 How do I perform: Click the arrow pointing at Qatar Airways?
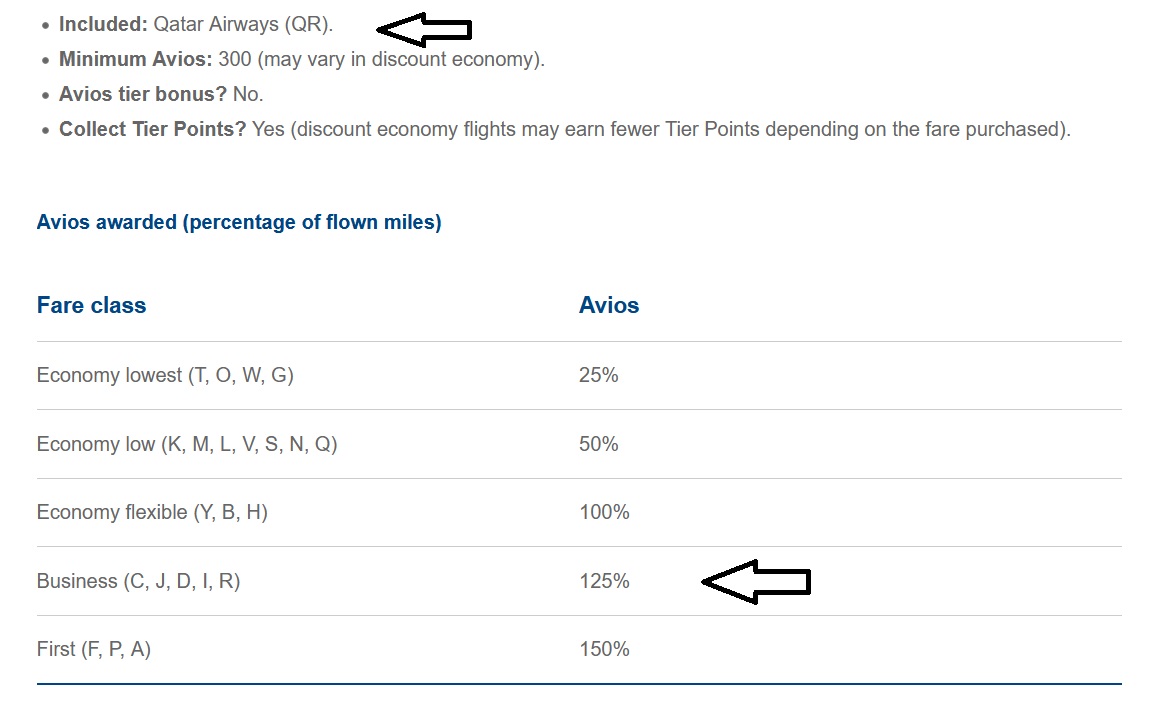point(424,31)
